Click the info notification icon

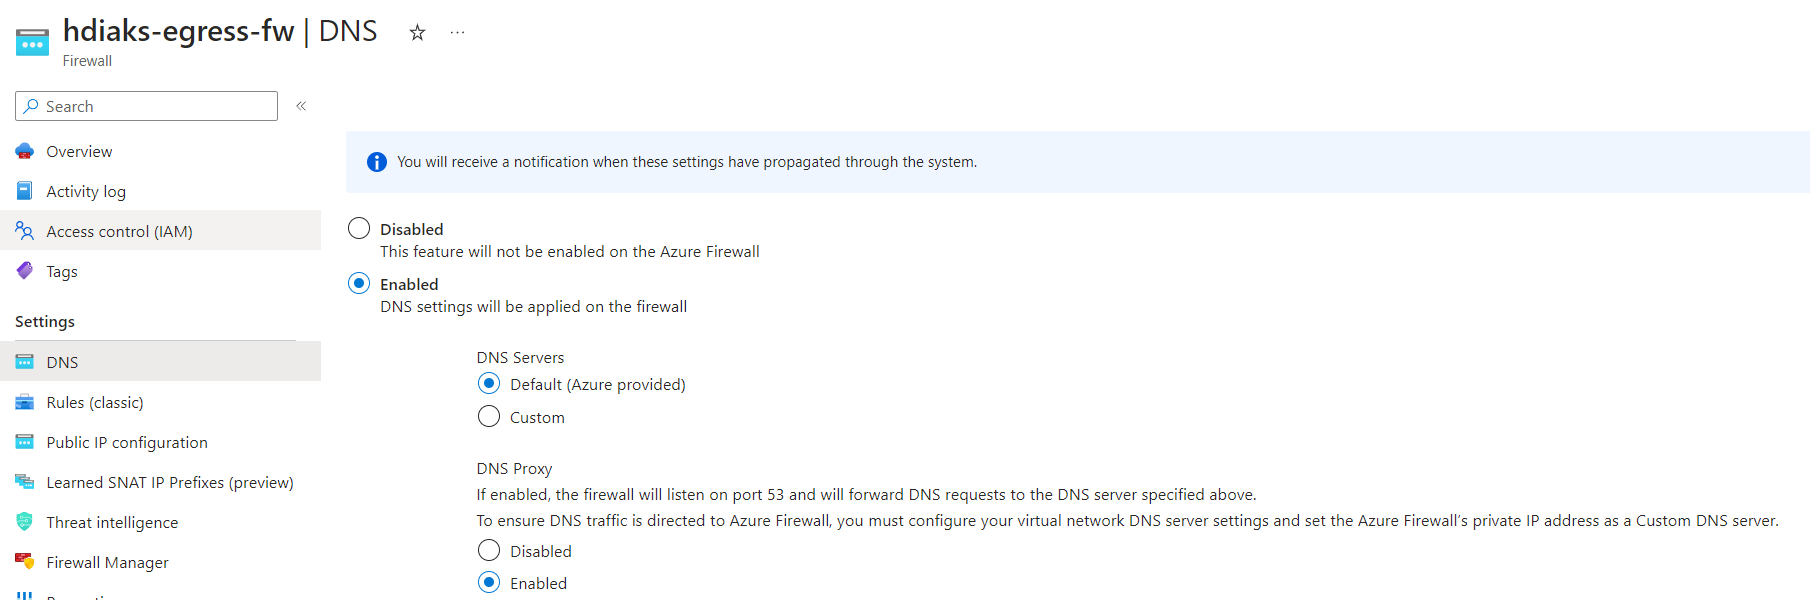377,162
